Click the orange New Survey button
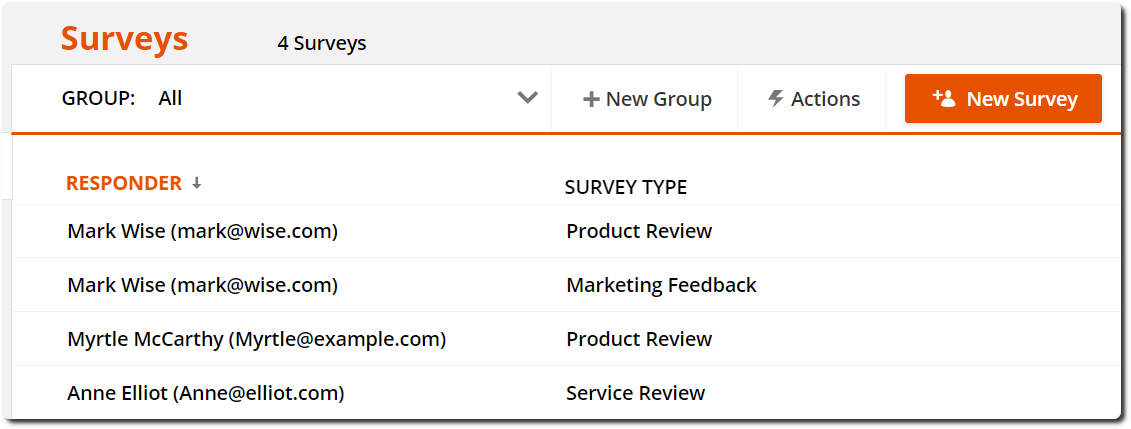Image resolution: width=1131 pixels, height=429 pixels. 1003,98
